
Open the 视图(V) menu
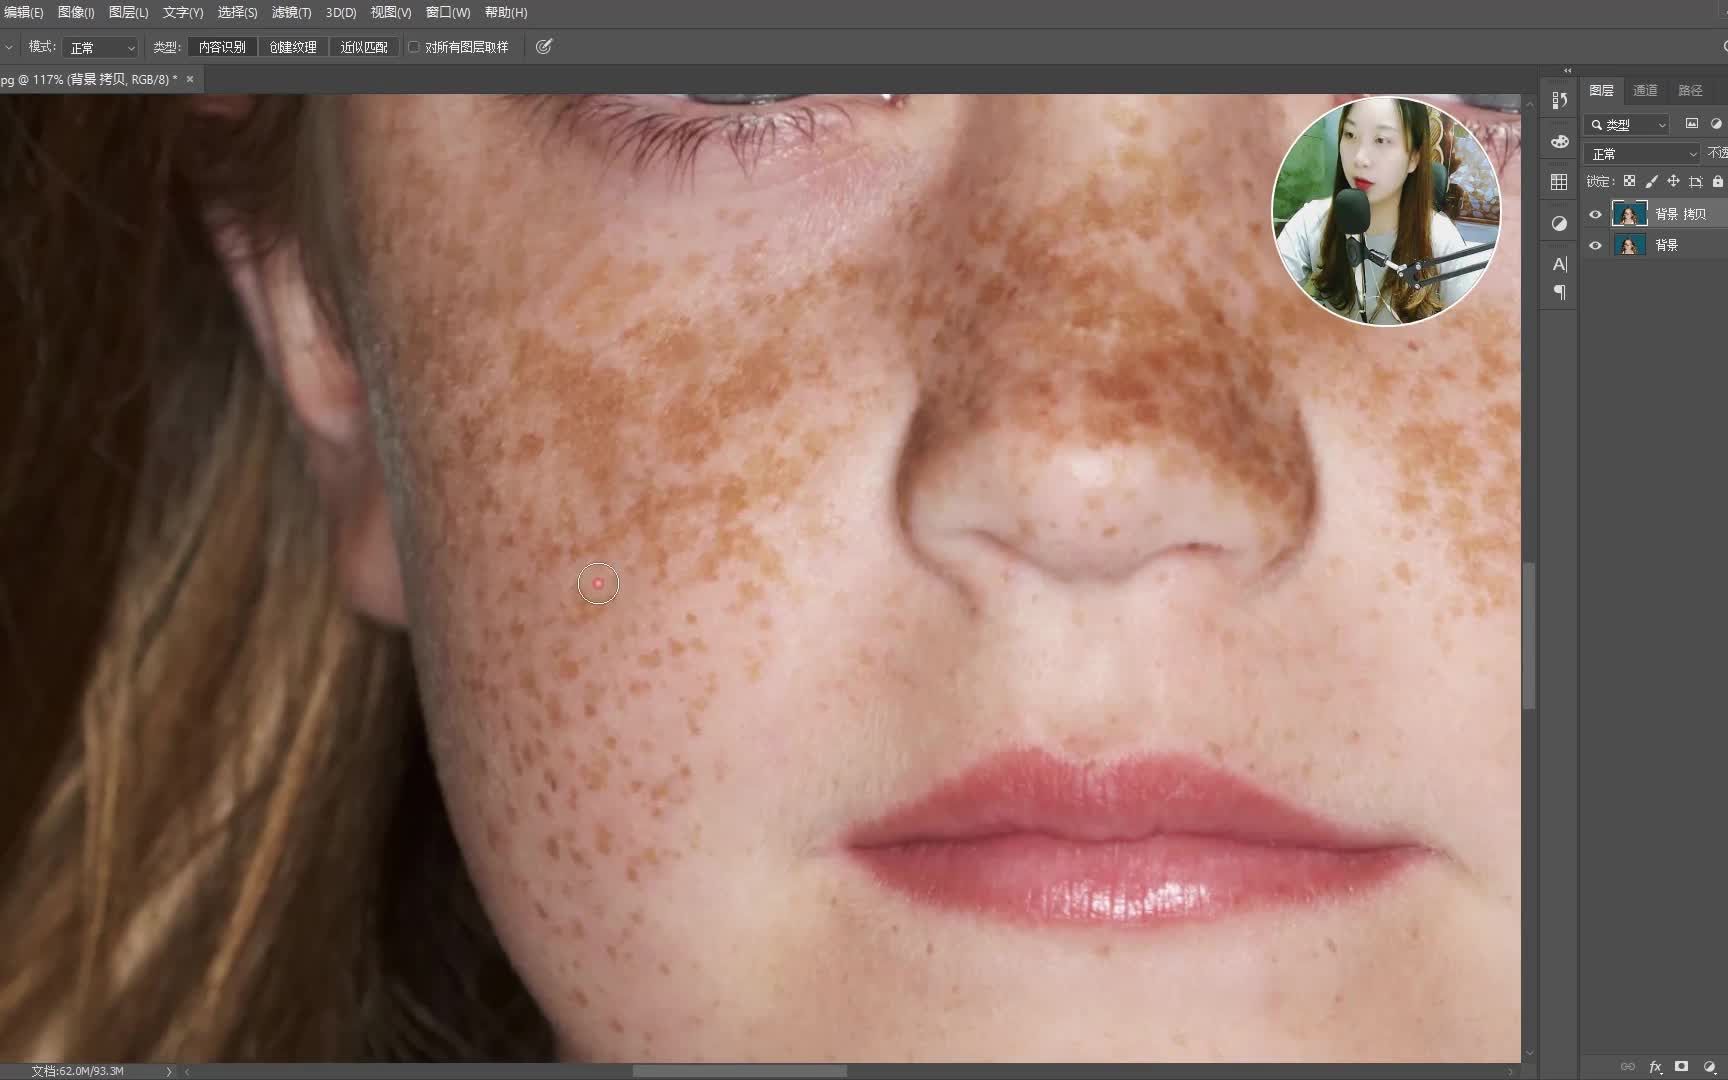coord(391,12)
